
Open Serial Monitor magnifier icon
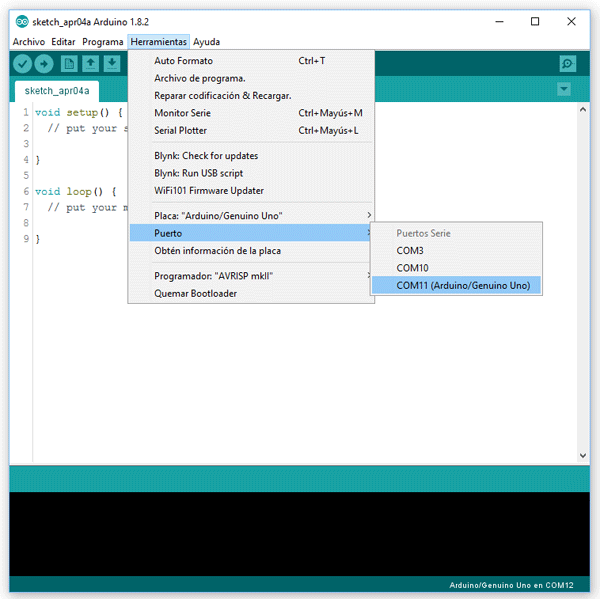pos(567,64)
